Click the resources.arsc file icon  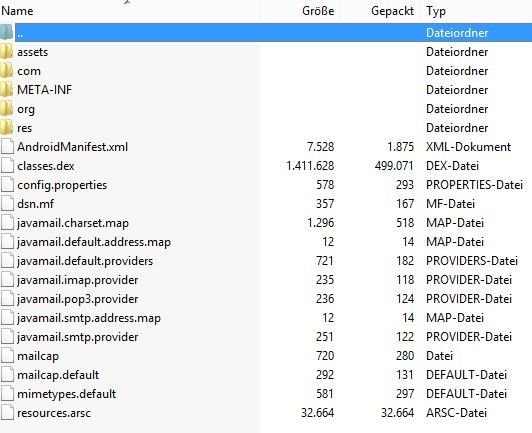click(7, 413)
